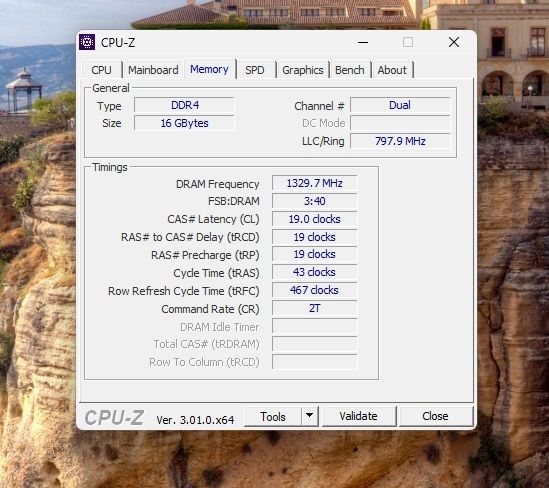Click the Memory tab
549x488 pixels.
pos(209,69)
